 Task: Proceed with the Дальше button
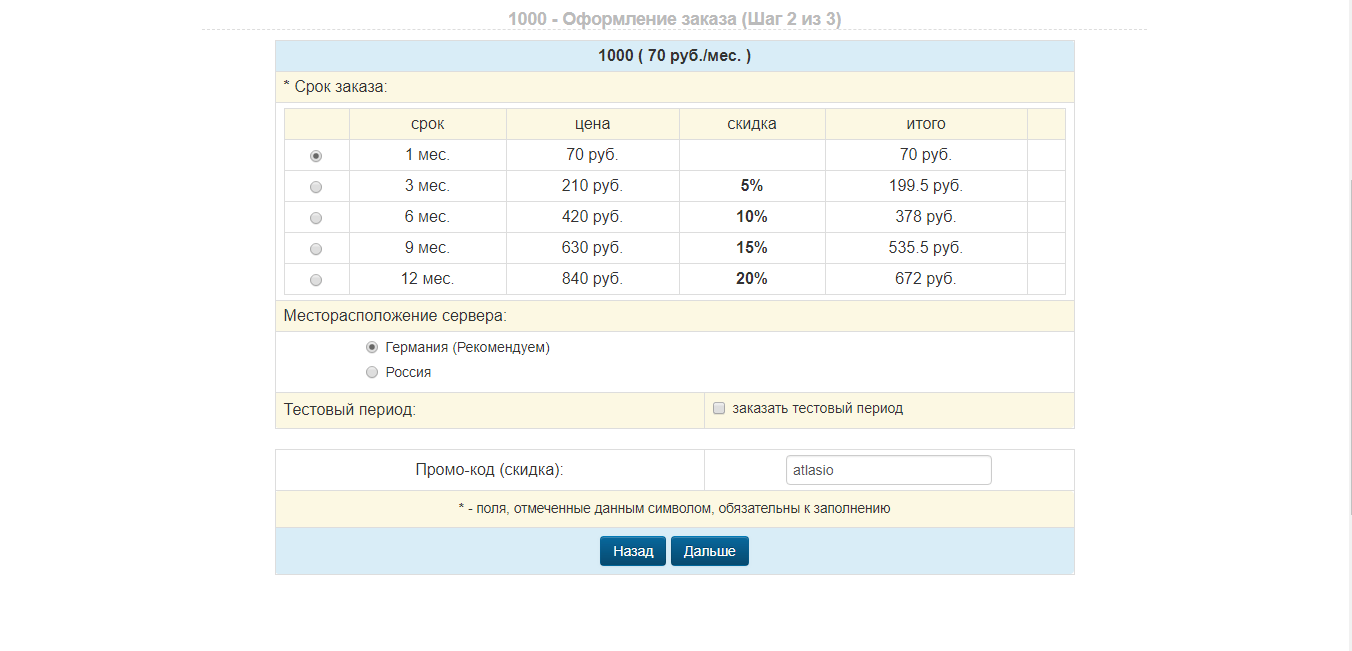pos(709,551)
